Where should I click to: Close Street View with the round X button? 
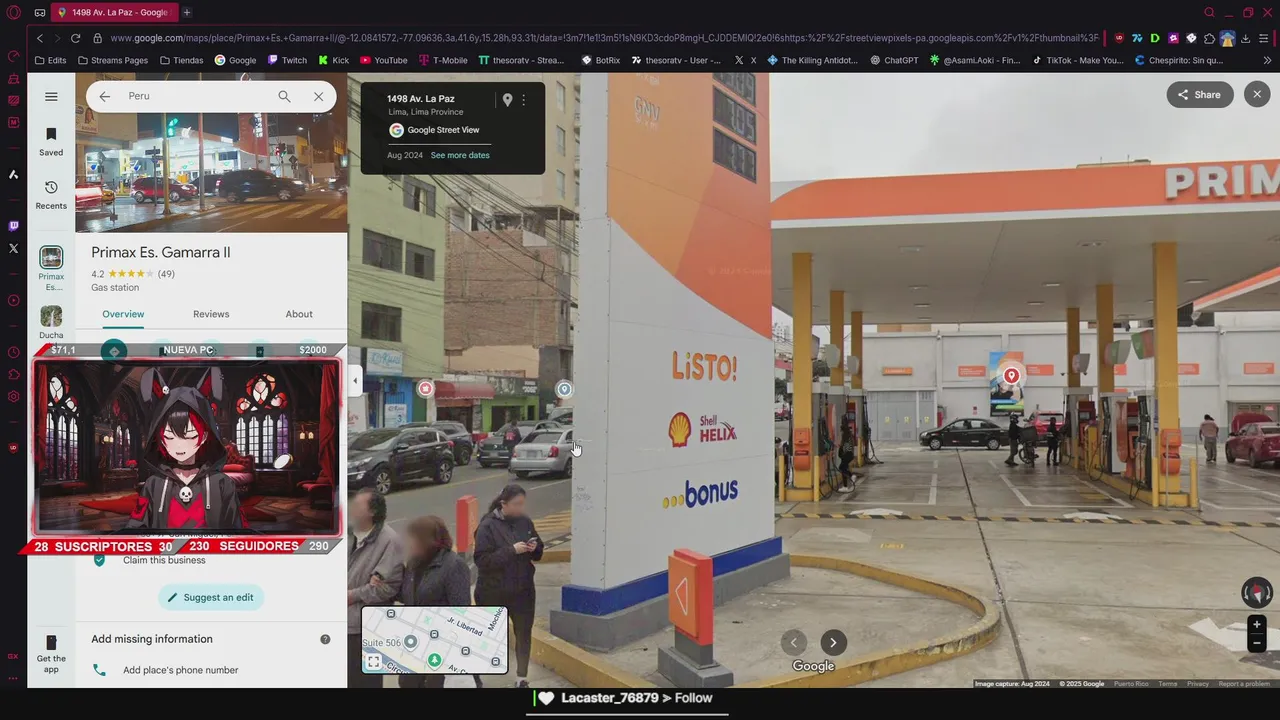tap(1257, 94)
